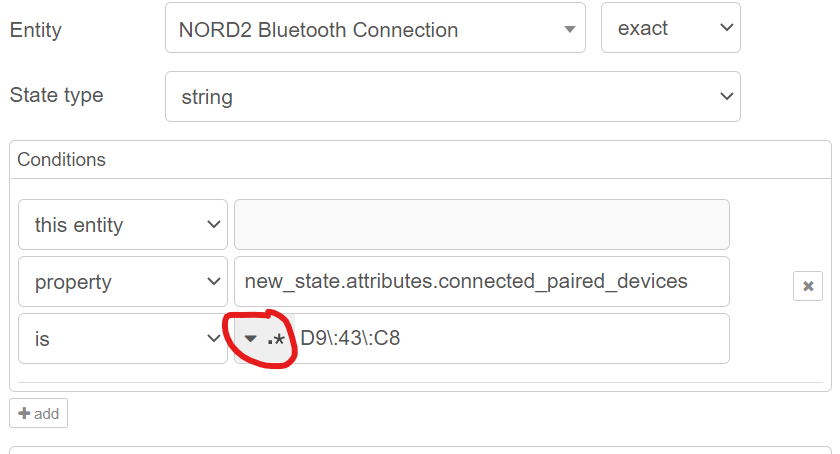Click the greyed field beside 'this entity'

point(481,225)
